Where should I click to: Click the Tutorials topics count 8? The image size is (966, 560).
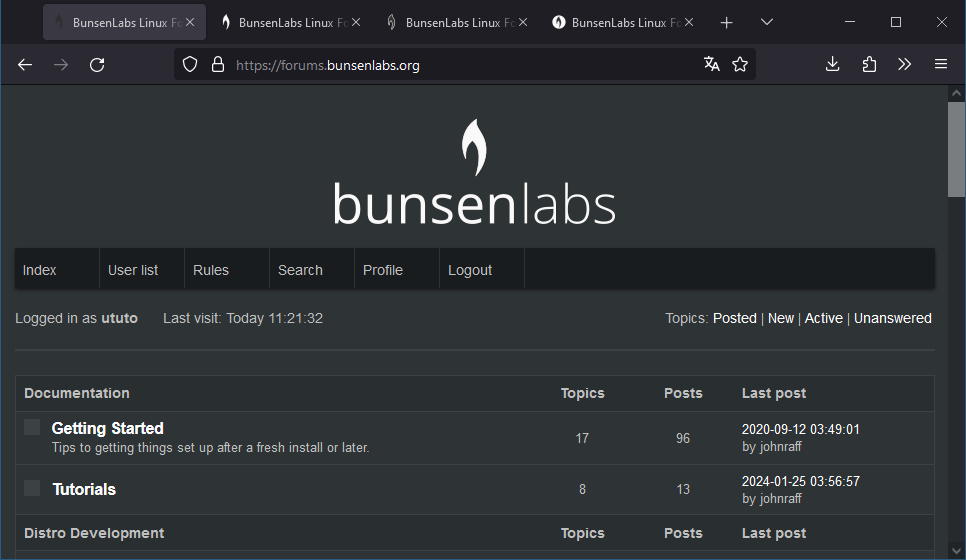coord(582,489)
